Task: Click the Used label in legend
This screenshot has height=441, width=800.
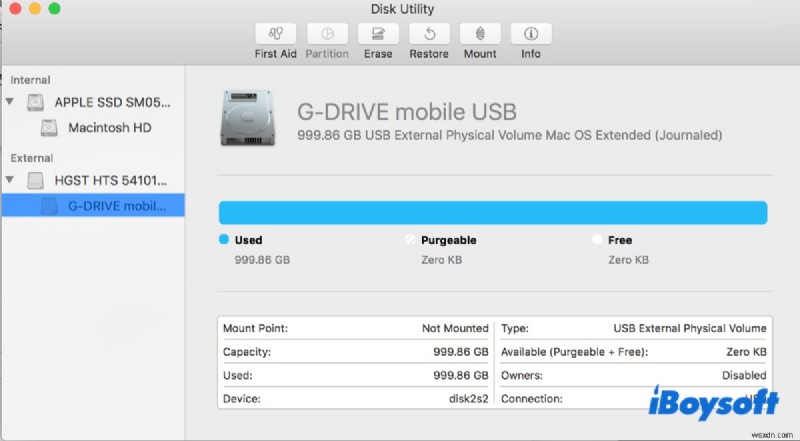Action: 248,240
